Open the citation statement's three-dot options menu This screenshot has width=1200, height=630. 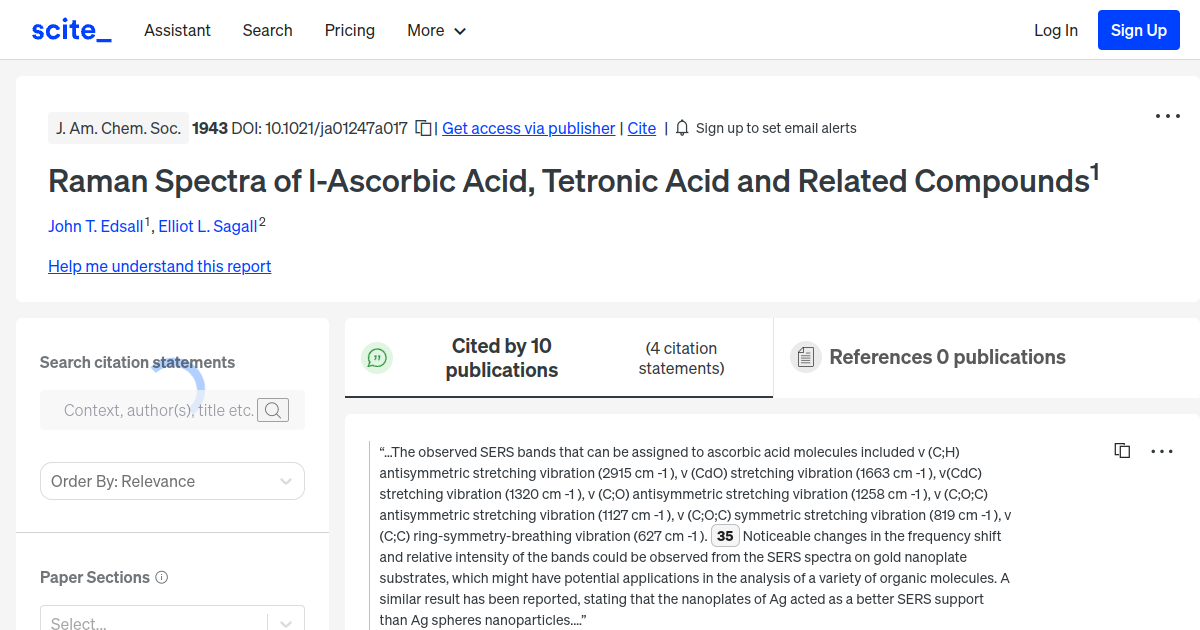tap(1162, 450)
